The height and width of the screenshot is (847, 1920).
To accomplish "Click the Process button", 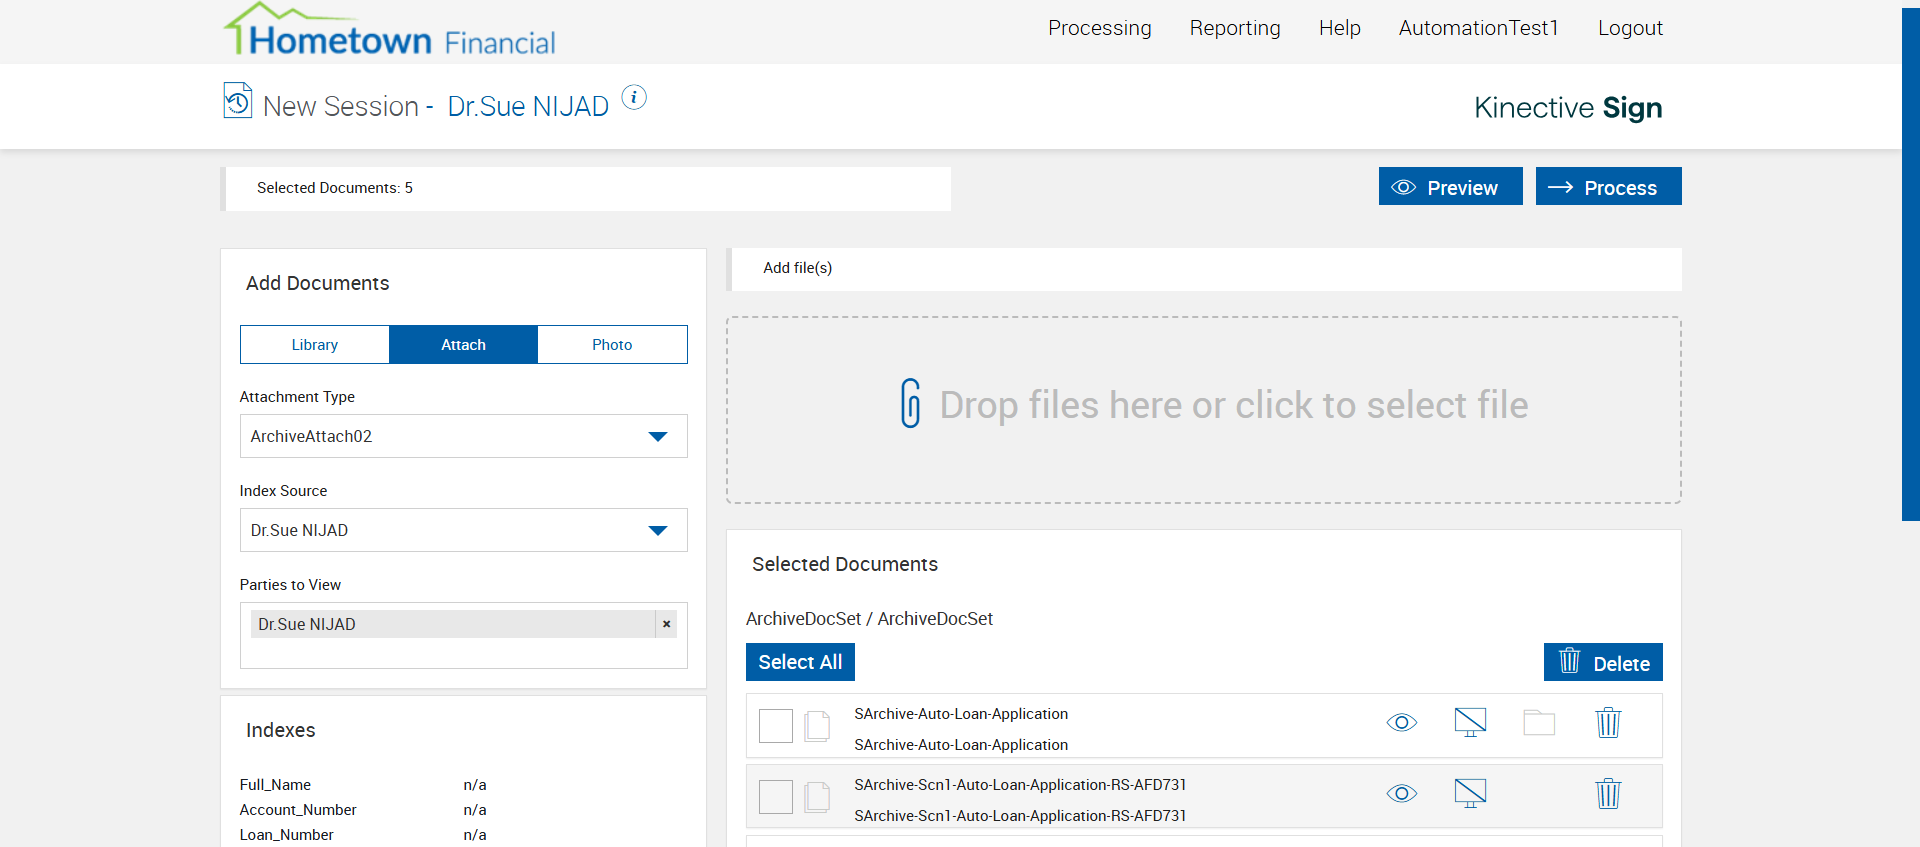I will pyautogui.click(x=1609, y=186).
